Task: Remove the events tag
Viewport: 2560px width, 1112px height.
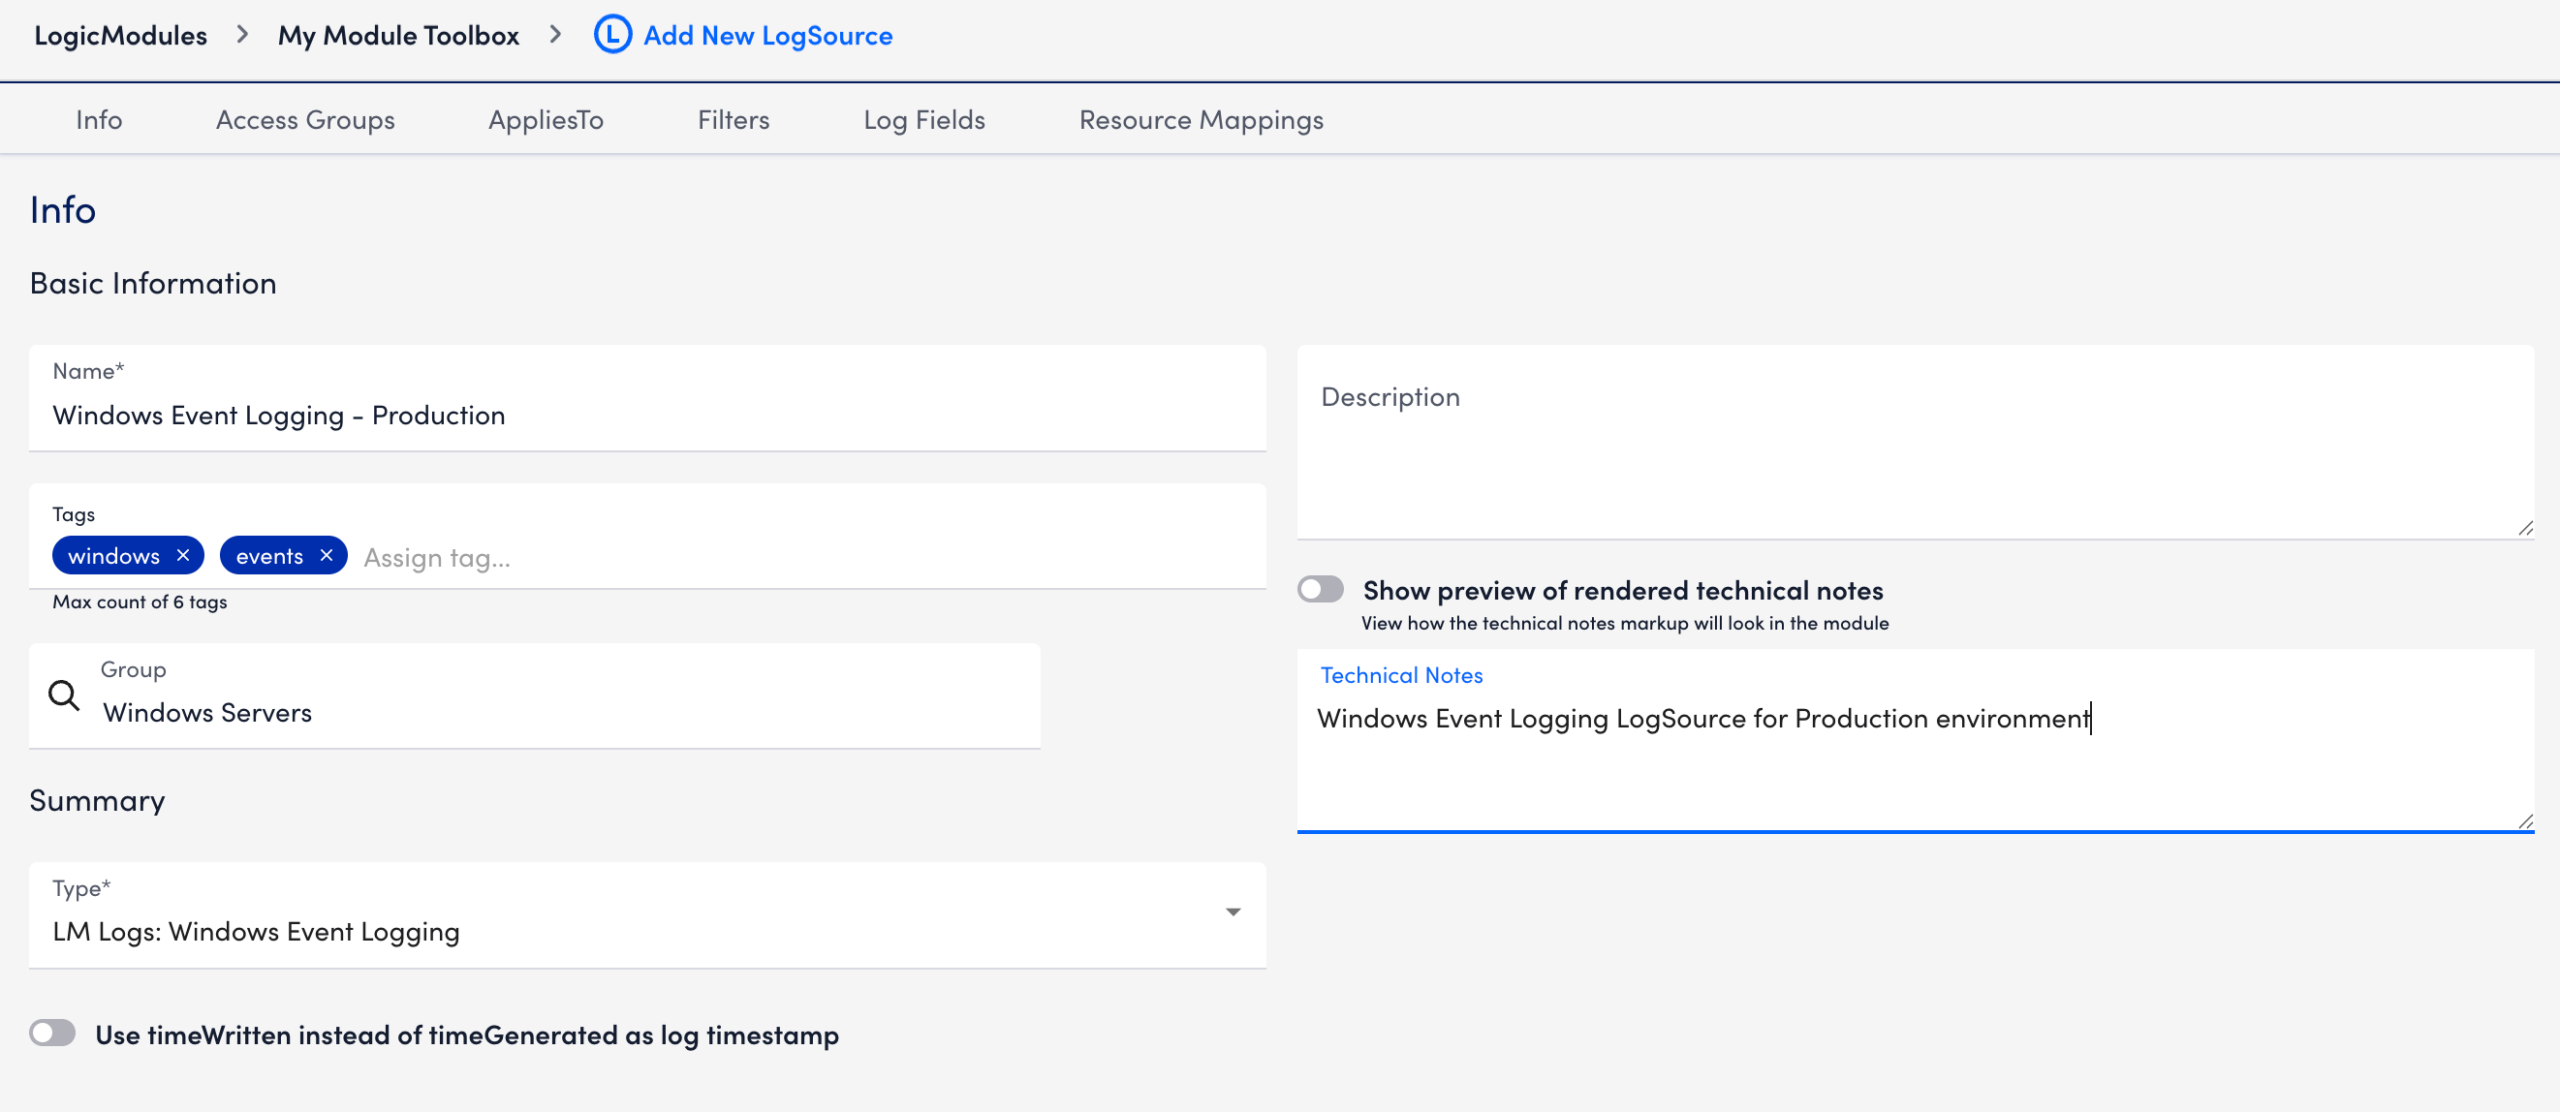Action: (326, 555)
